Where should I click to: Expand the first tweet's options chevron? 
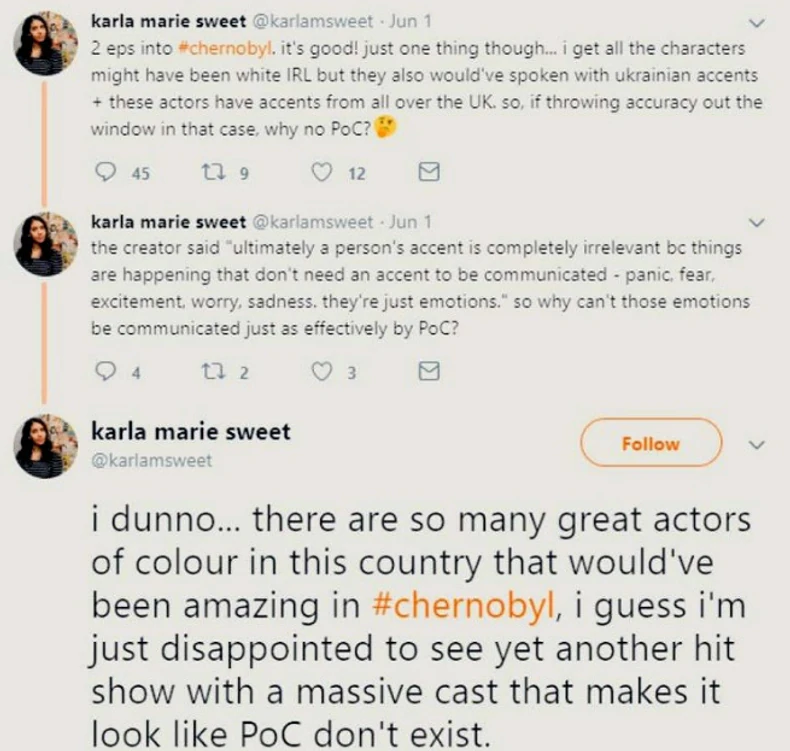tap(757, 24)
